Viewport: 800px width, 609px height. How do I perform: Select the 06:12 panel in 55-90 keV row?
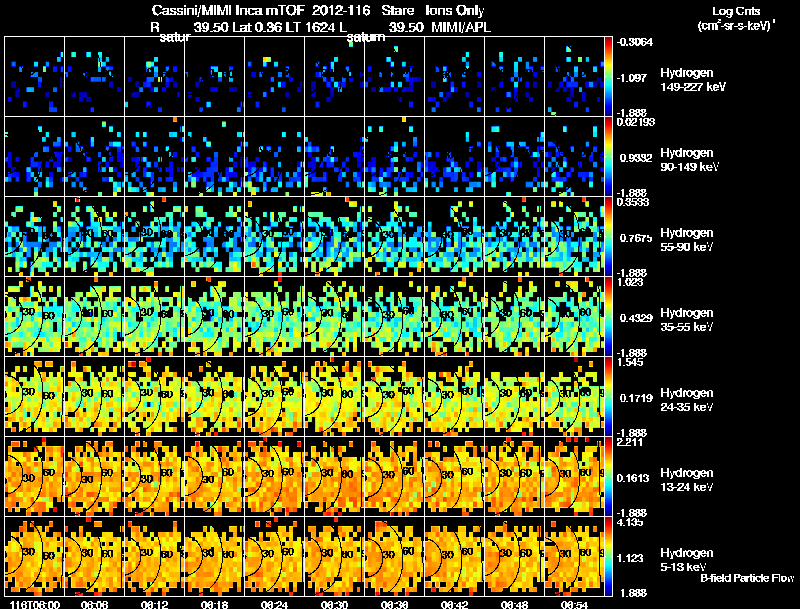point(155,236)
